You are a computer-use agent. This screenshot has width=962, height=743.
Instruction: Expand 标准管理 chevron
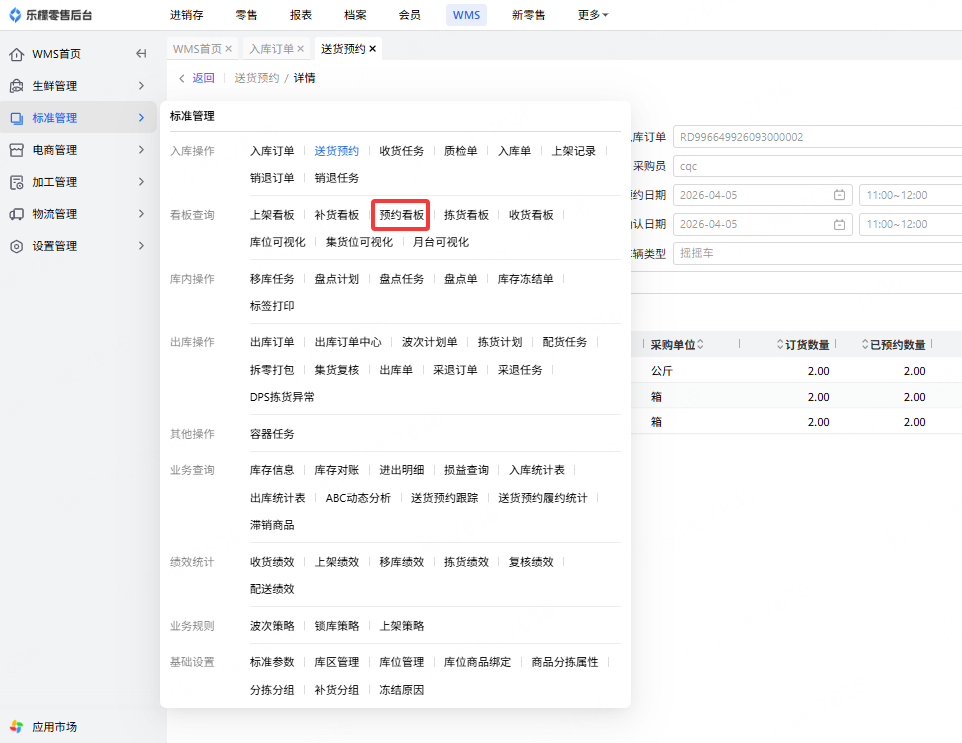[141, 118]
